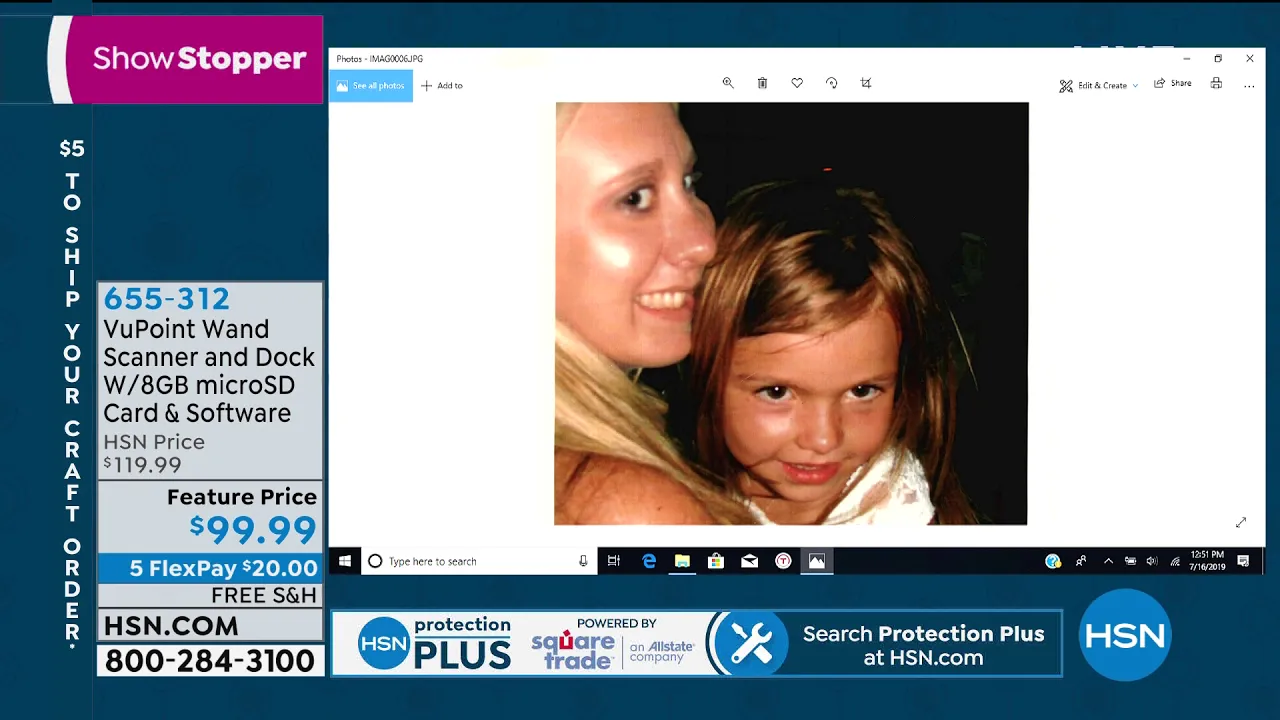Rotate the photo using the rotate icon
The height and width of the screenshot is (720, 1280).
(831, 83)
